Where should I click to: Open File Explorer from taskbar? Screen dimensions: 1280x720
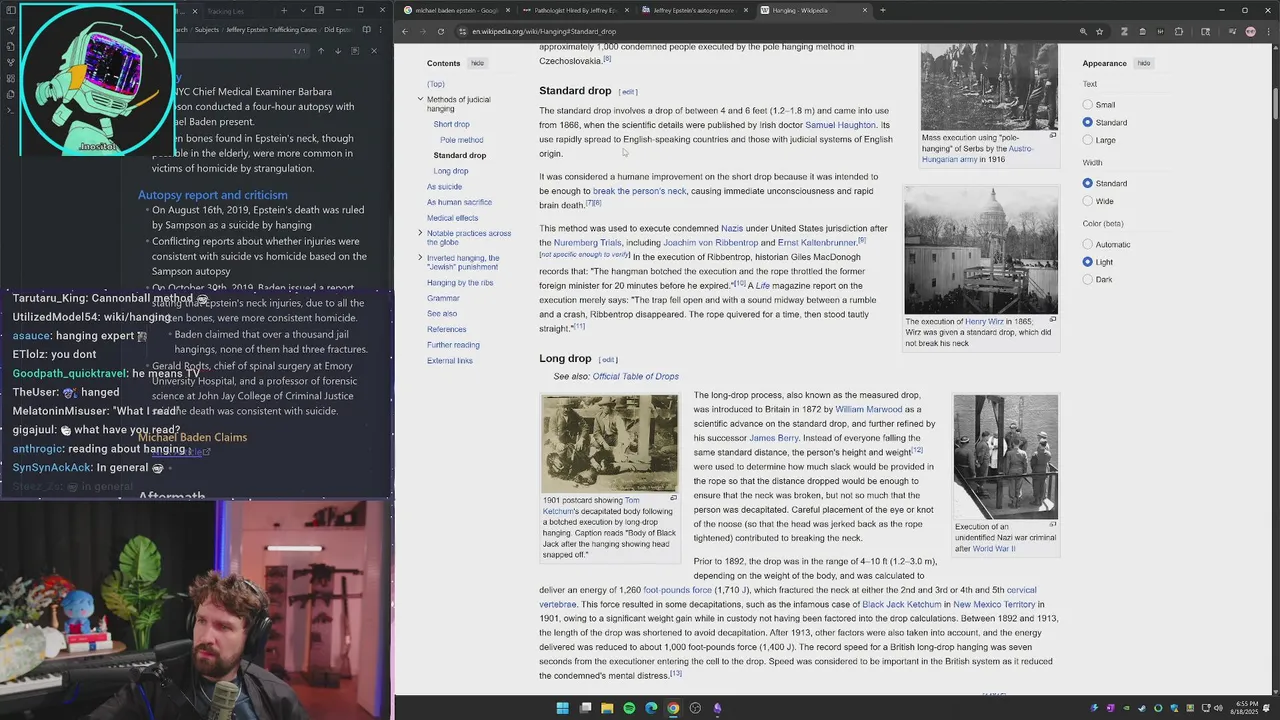[607, 708]
